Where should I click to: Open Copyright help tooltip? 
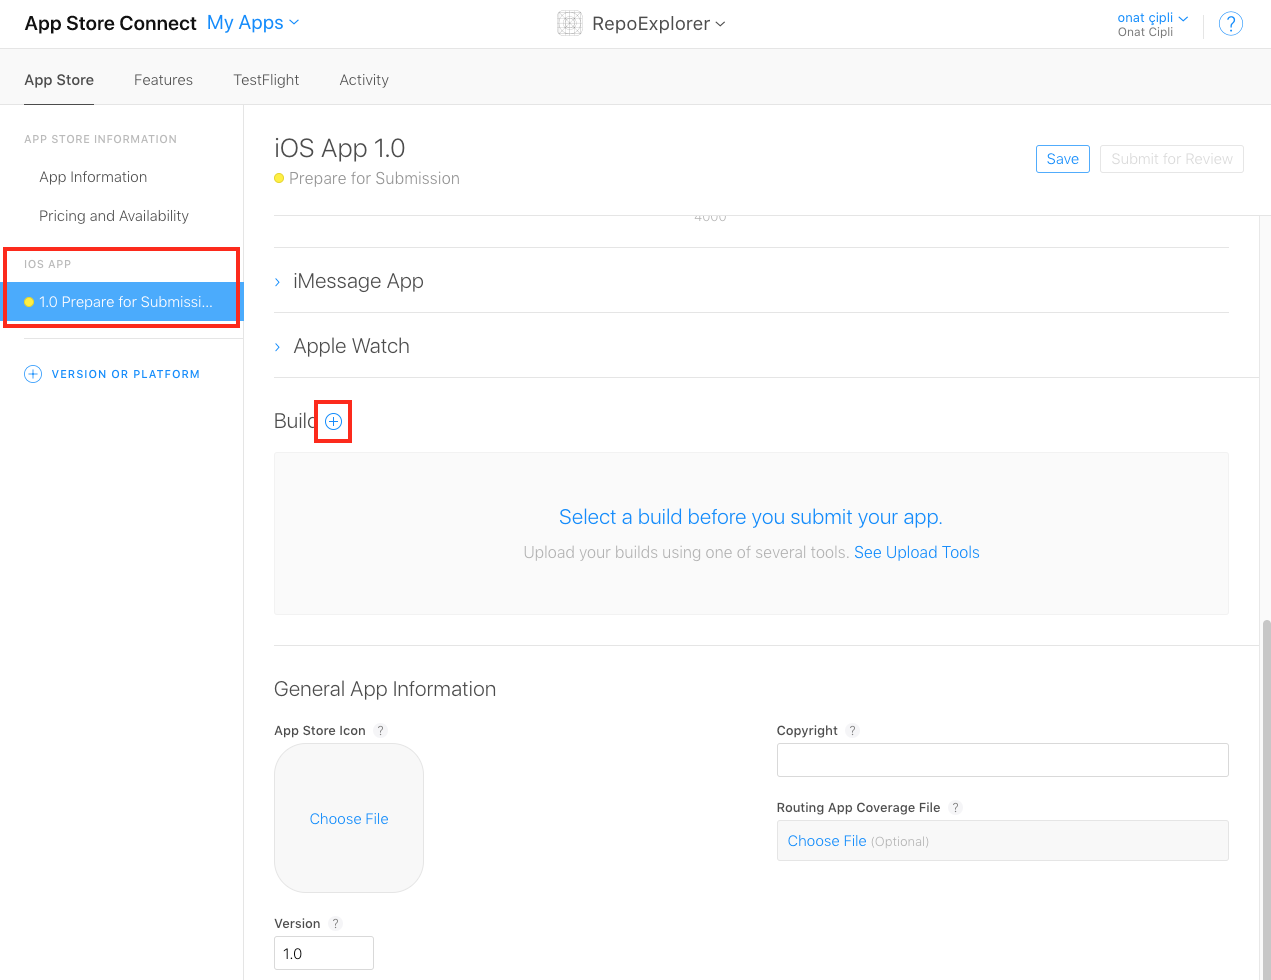click(x=852, y=731)
